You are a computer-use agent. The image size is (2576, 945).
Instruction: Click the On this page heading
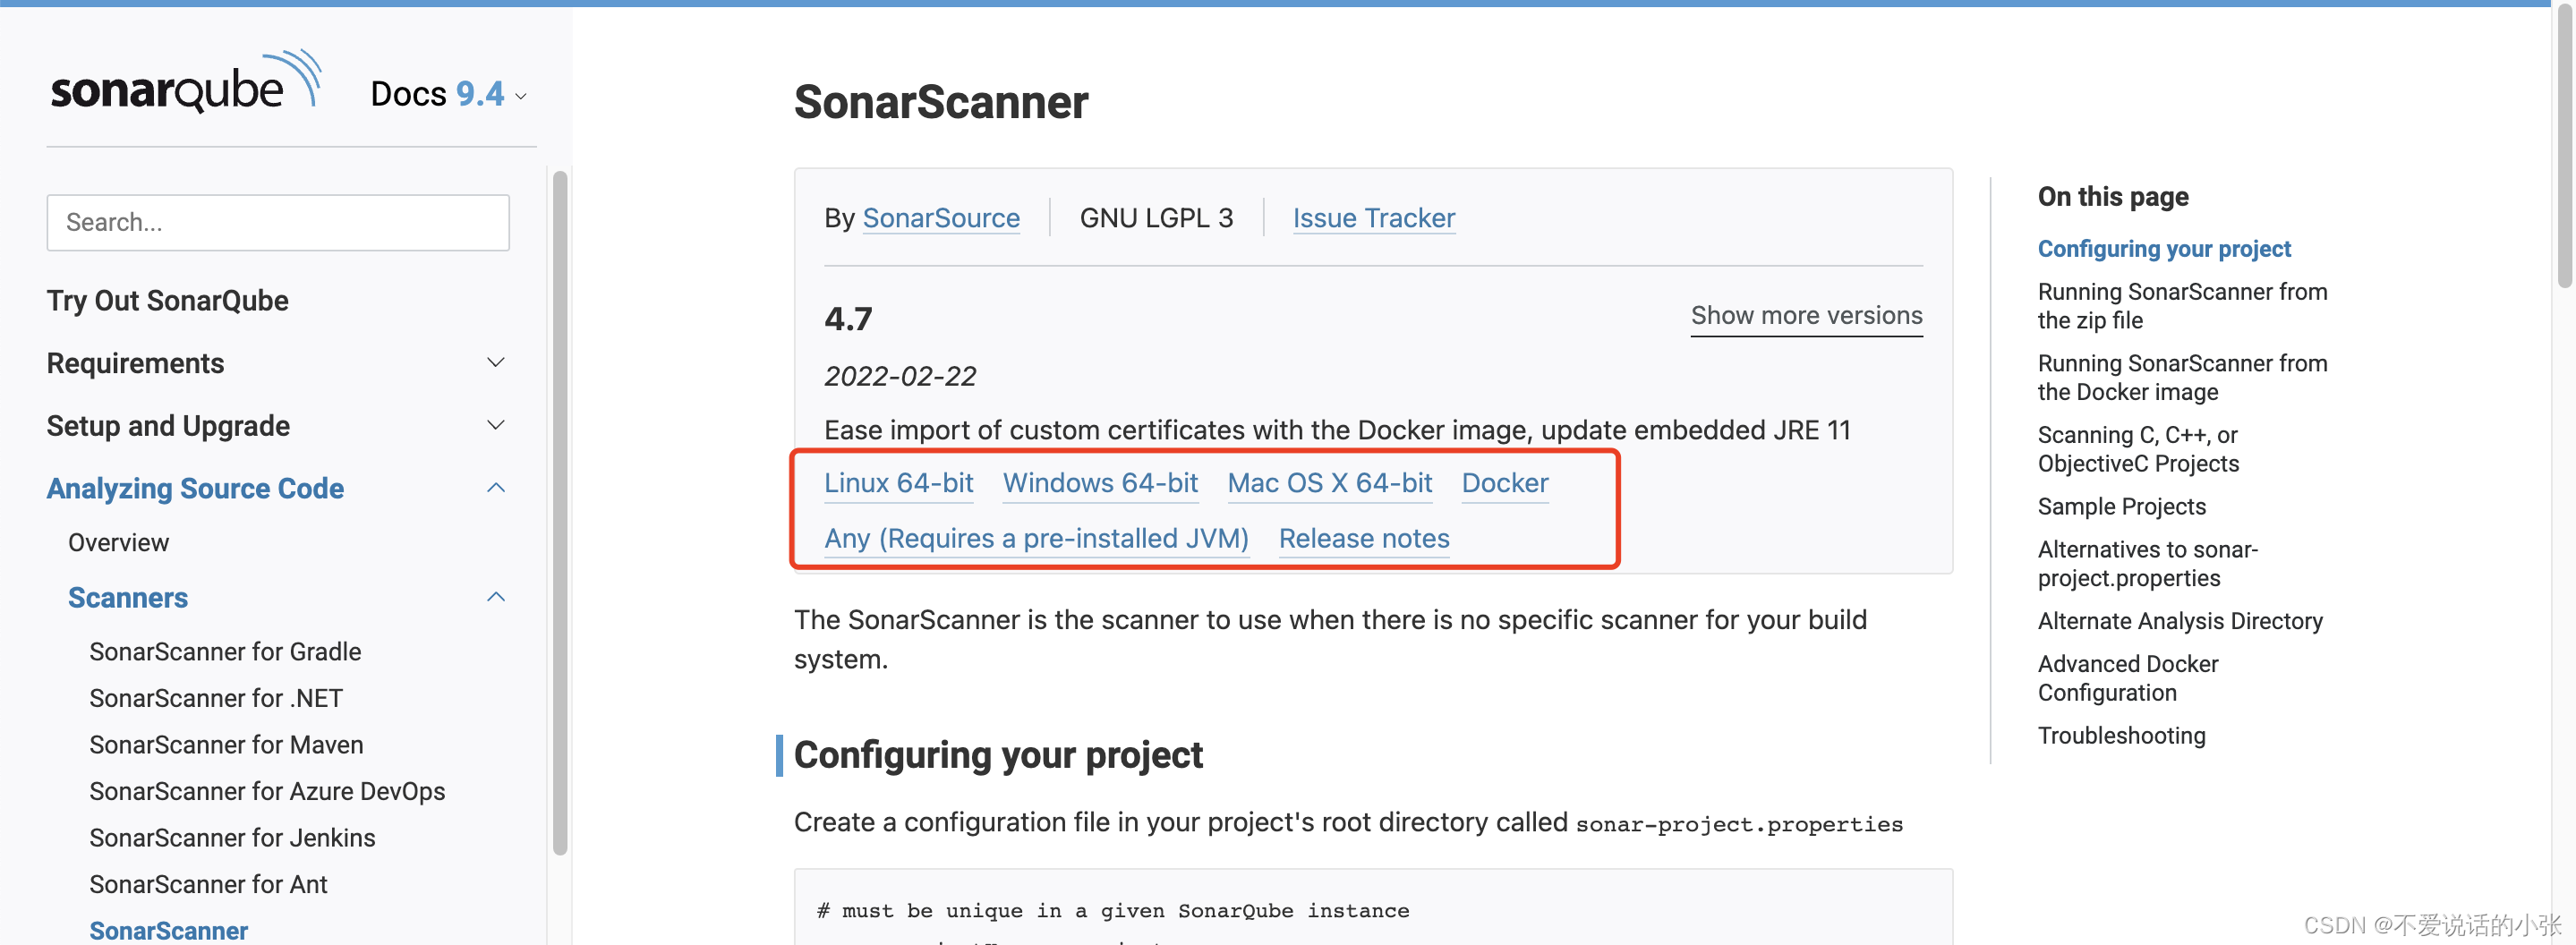(x=2113, y=197)
